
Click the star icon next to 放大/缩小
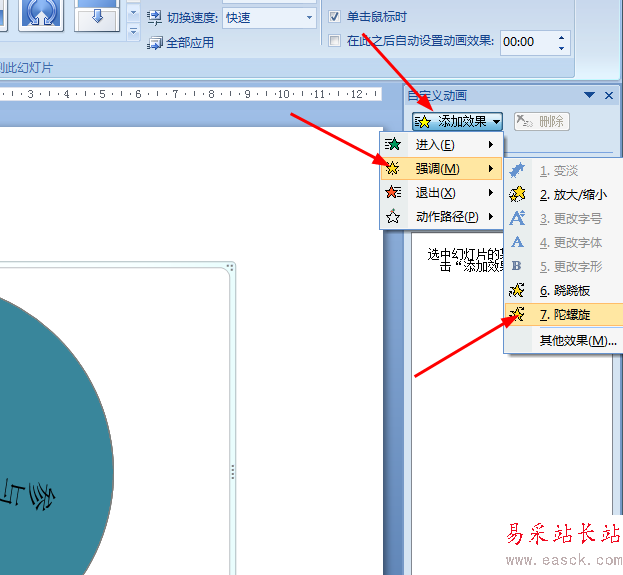click(x=517, y=194)
